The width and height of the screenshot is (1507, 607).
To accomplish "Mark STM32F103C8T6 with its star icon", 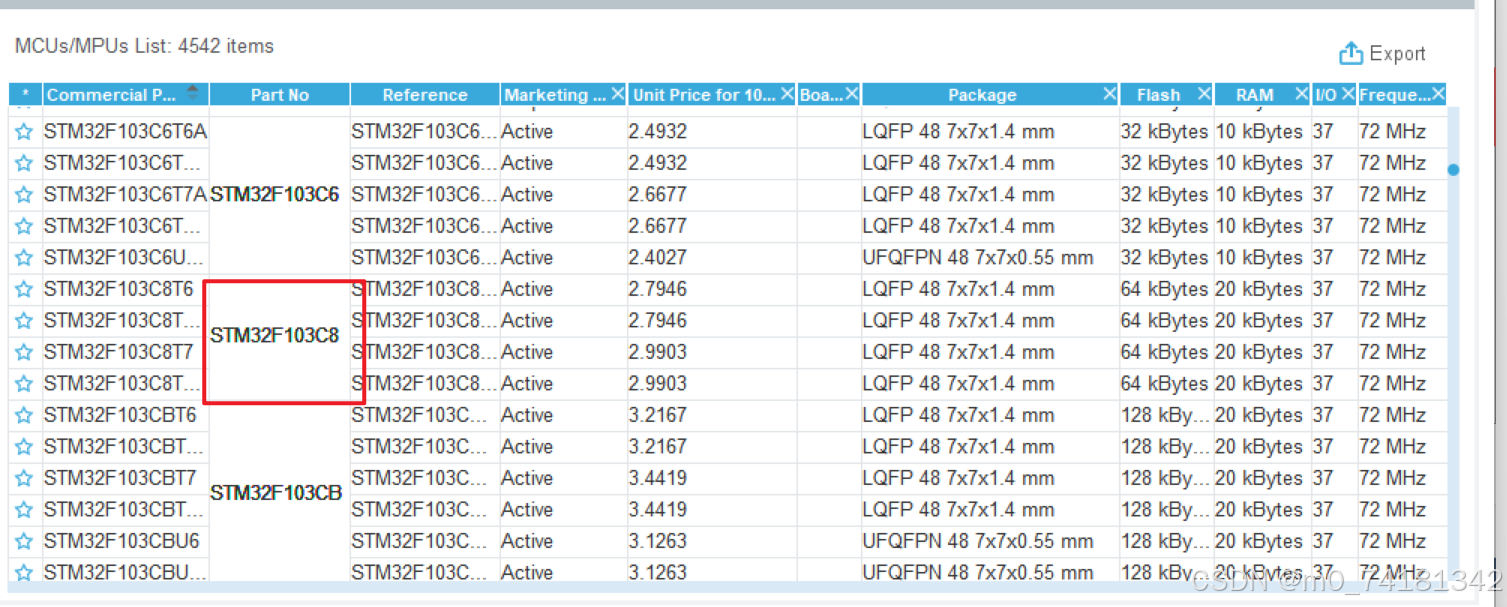I will coord(24,289).
